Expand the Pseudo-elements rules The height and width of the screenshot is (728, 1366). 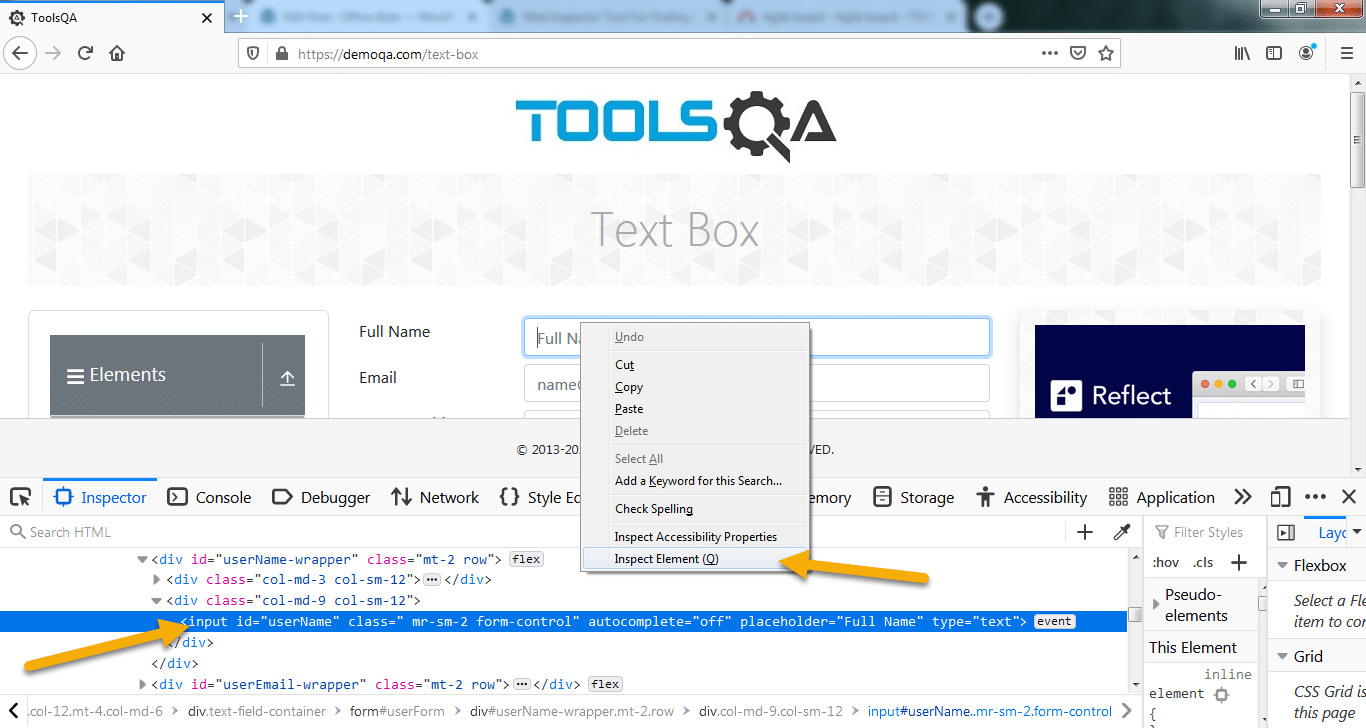point(1157,604)
